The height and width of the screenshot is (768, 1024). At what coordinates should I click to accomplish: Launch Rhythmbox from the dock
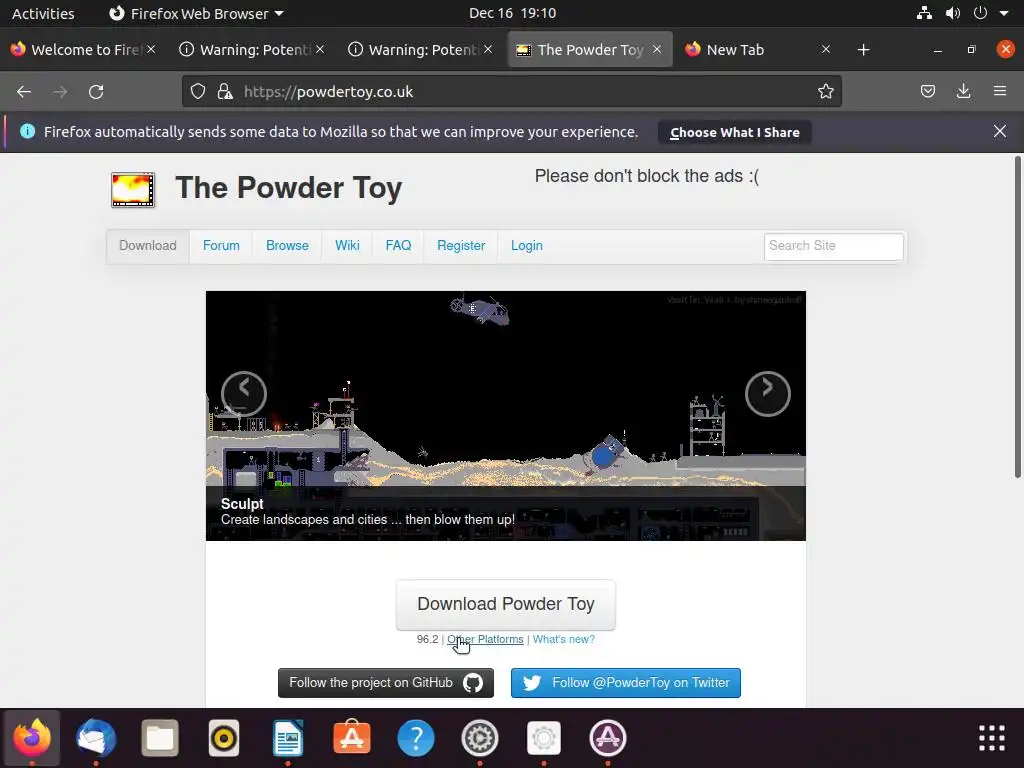(224, 739)
